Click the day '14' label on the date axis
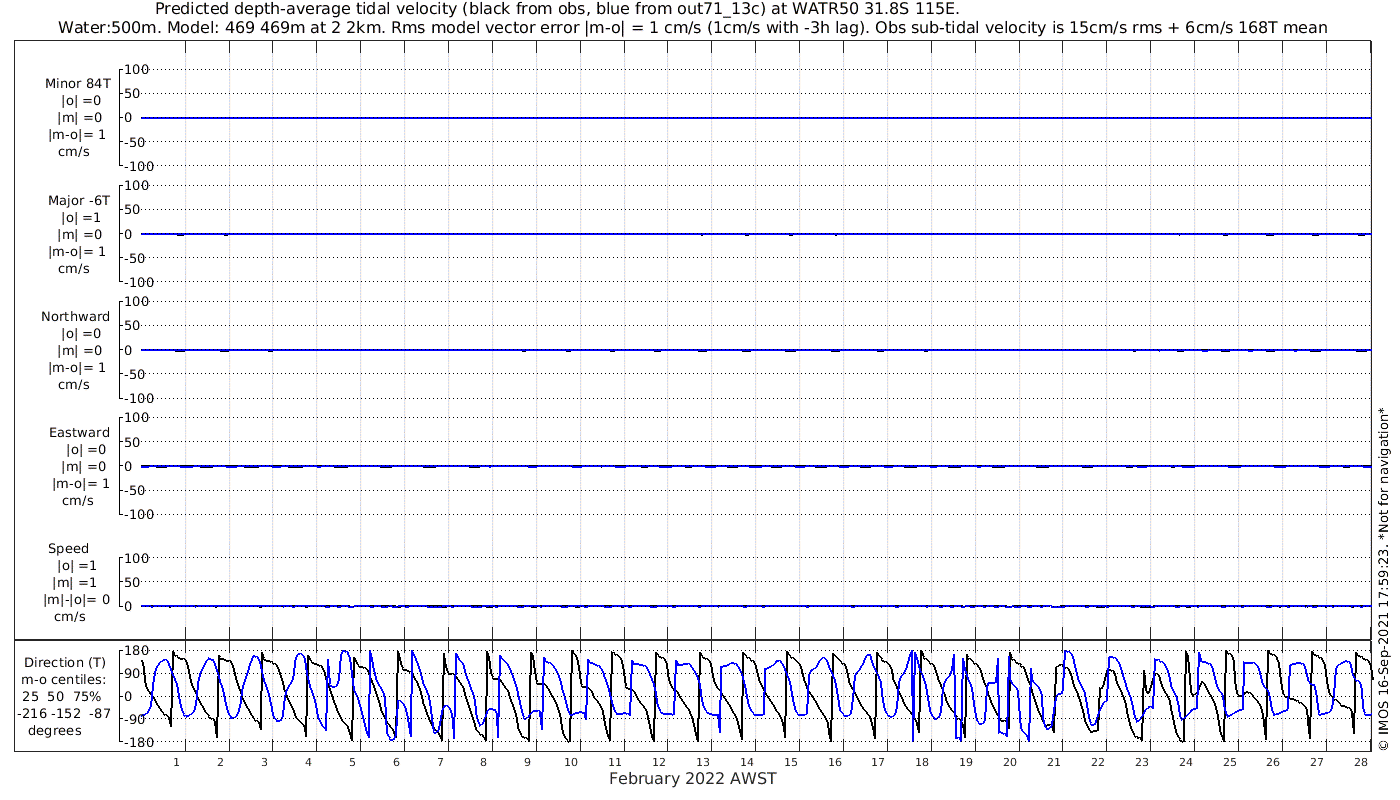This screenshot has width=1400, height=800. coord(746,763)
